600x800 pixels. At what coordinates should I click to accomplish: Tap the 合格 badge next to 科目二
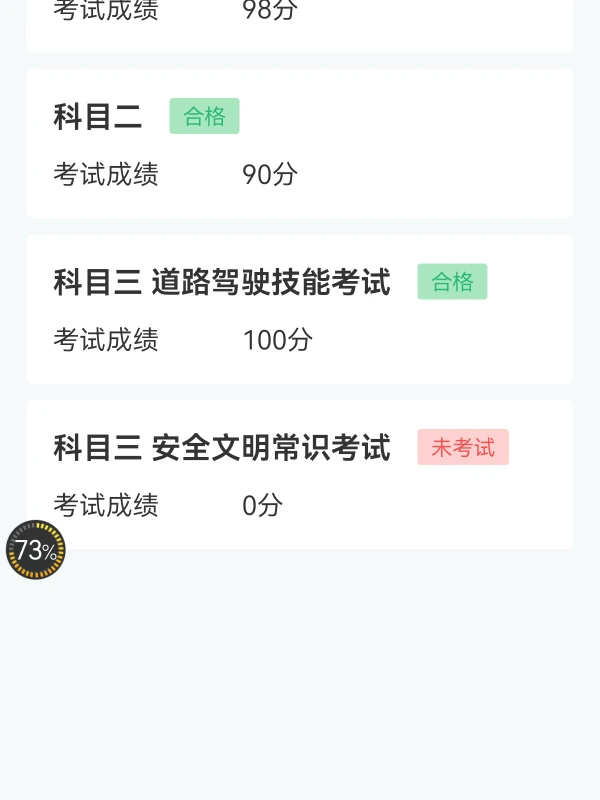(204, 116)
